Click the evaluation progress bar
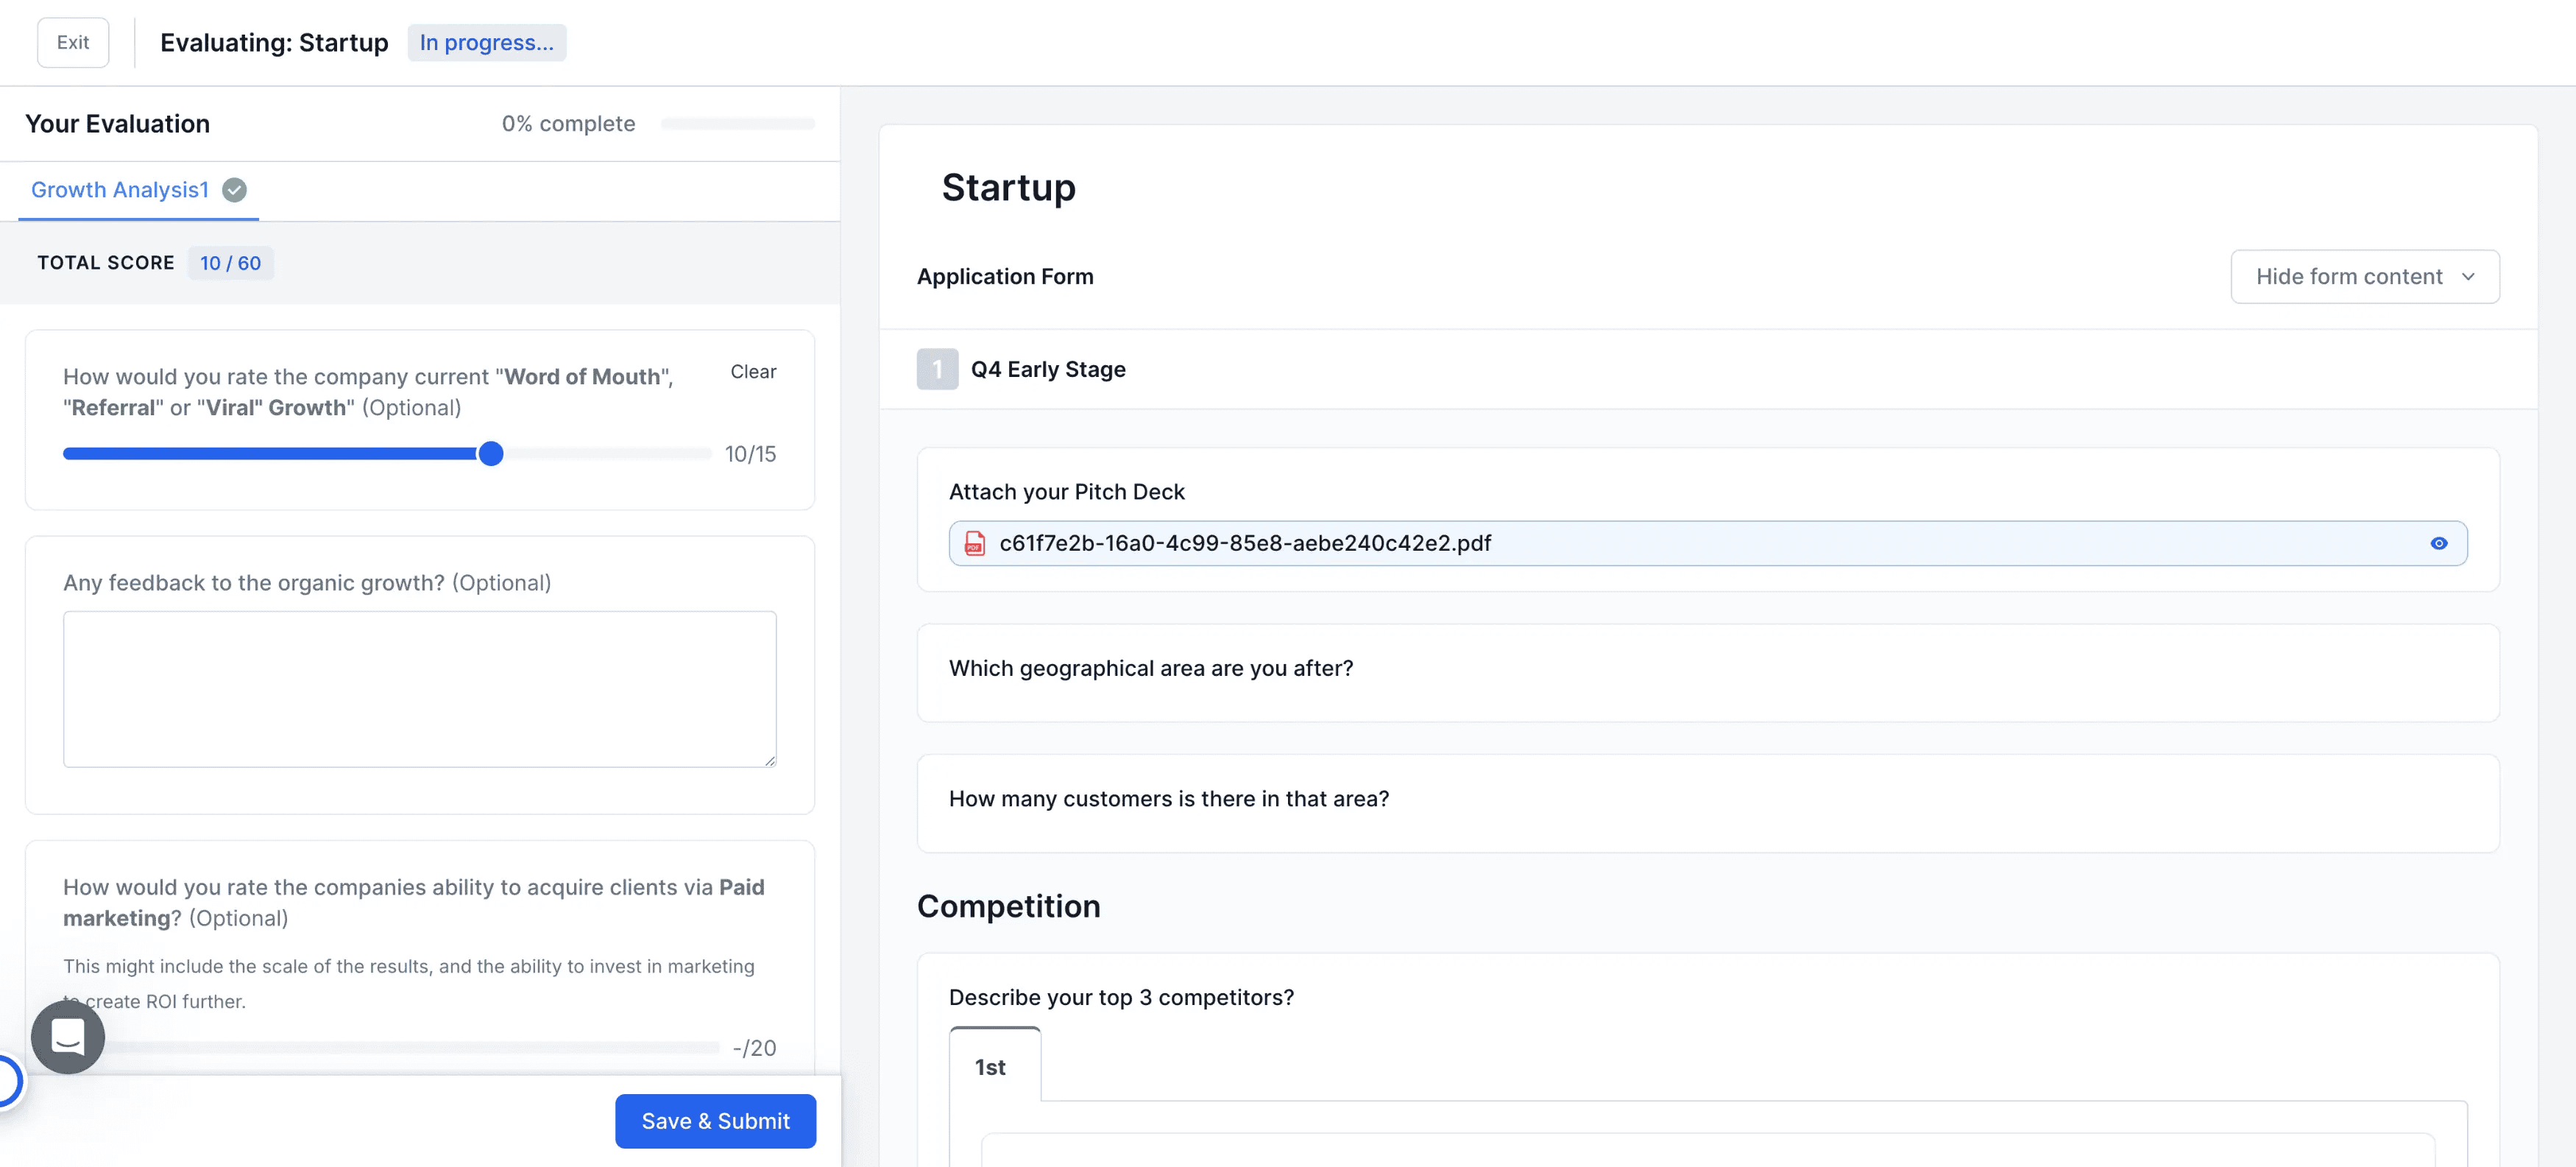The width and height of the screenshot is (2576, 1167). (737, 123)
